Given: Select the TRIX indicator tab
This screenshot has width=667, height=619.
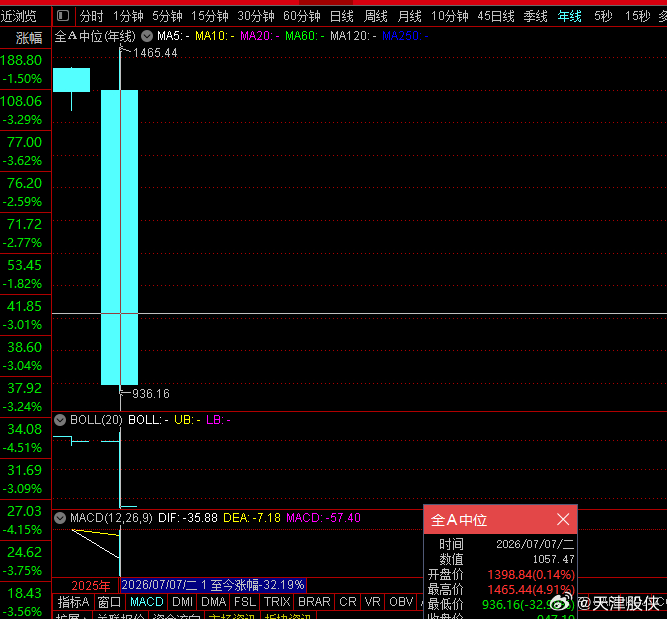Looking at the screenshot, I should tap(277, 602).
